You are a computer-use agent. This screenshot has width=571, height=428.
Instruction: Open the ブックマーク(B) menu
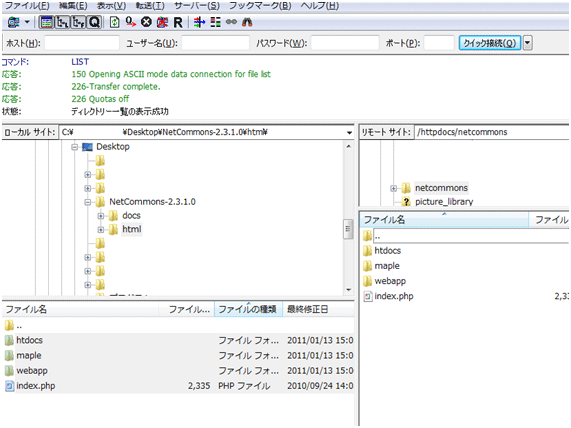coord(260,5)
